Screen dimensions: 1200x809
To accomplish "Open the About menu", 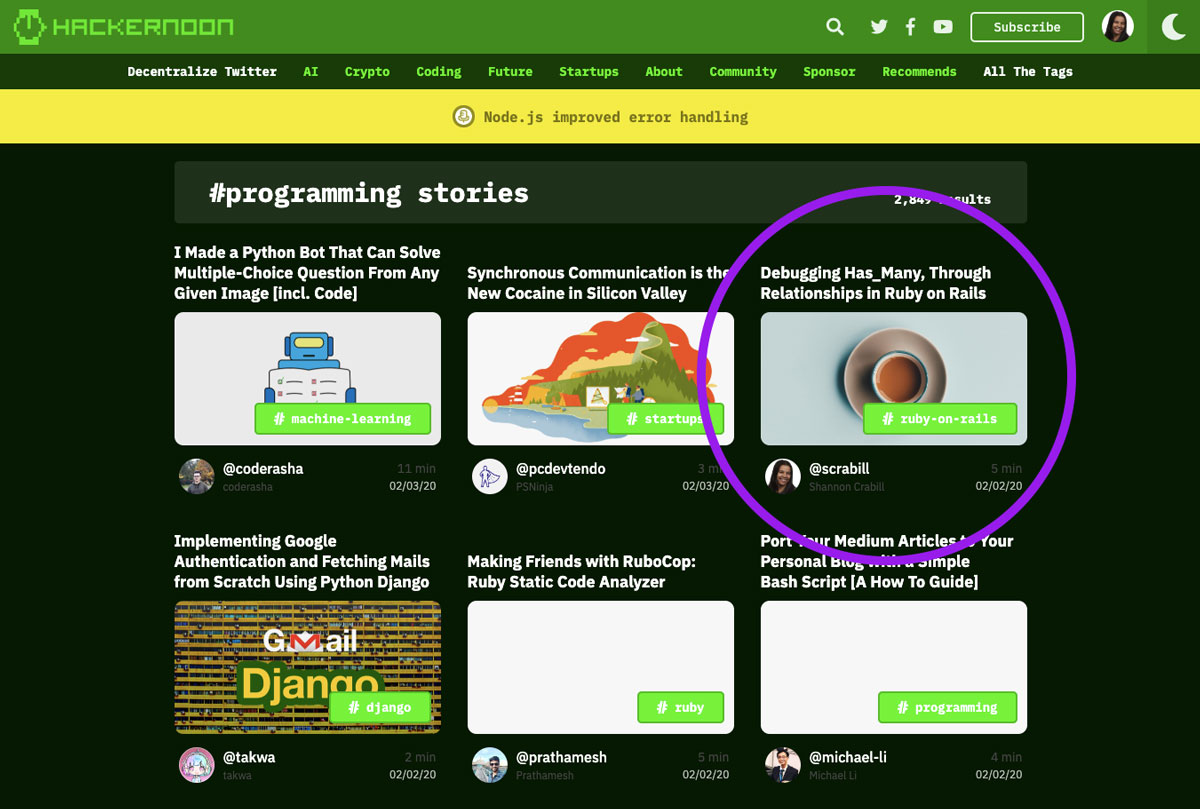I will click(x=664, y=71).
